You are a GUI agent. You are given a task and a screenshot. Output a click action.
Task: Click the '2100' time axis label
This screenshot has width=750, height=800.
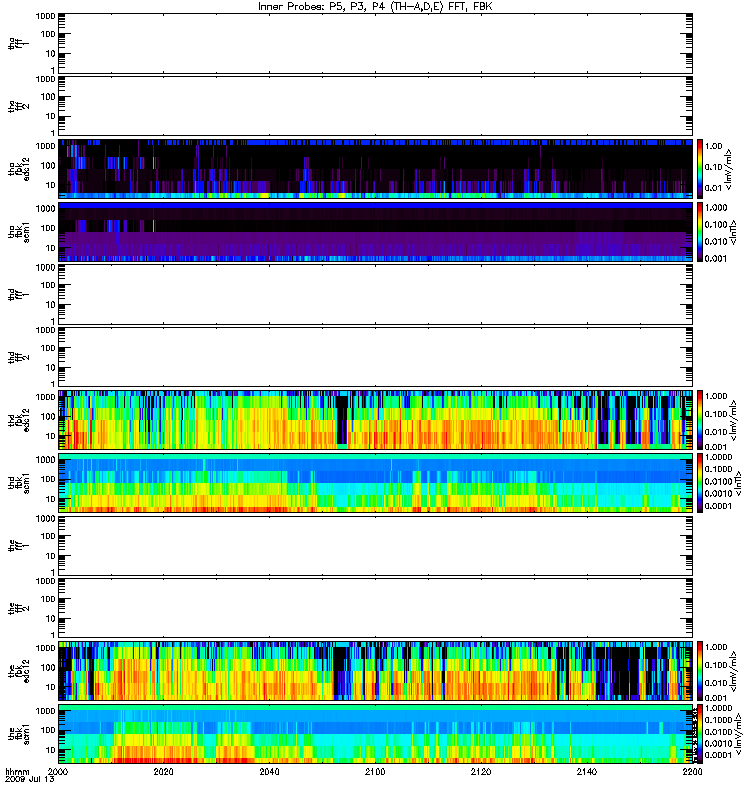tap(375, 771)
